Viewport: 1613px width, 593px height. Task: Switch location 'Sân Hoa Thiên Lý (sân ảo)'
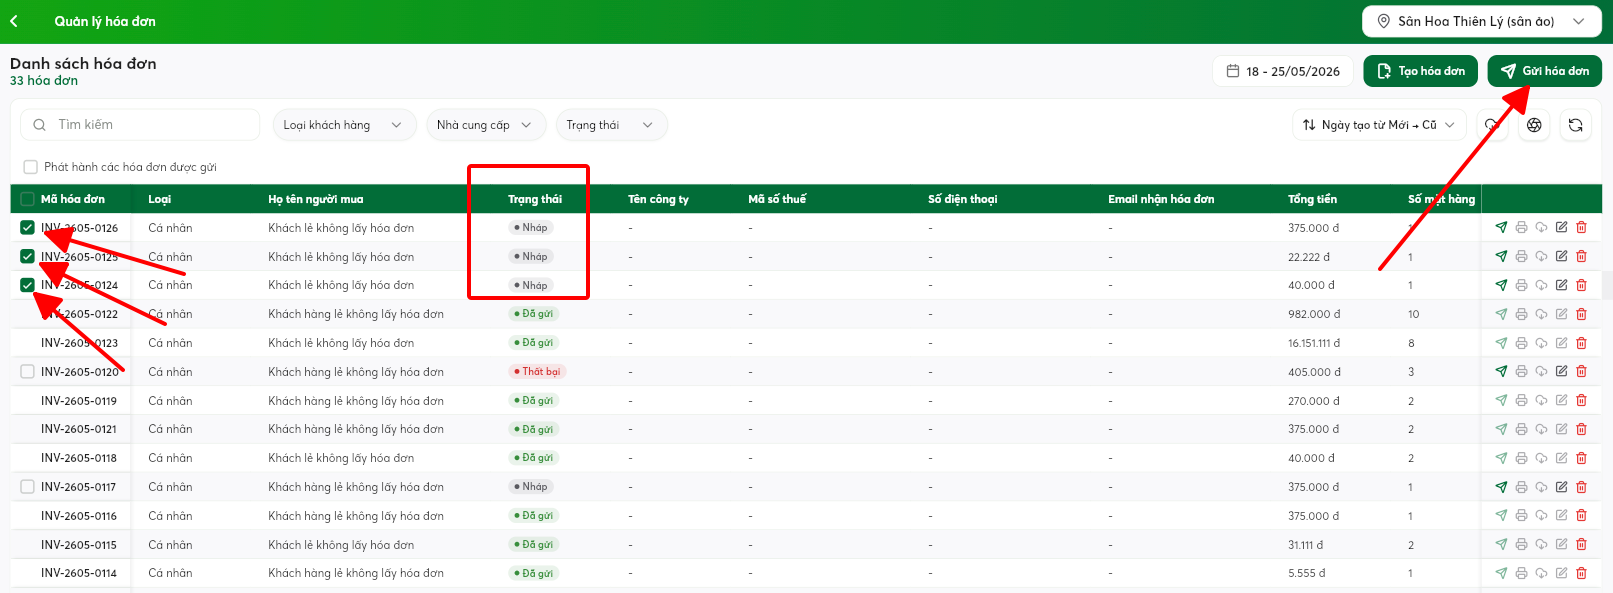1482,21
